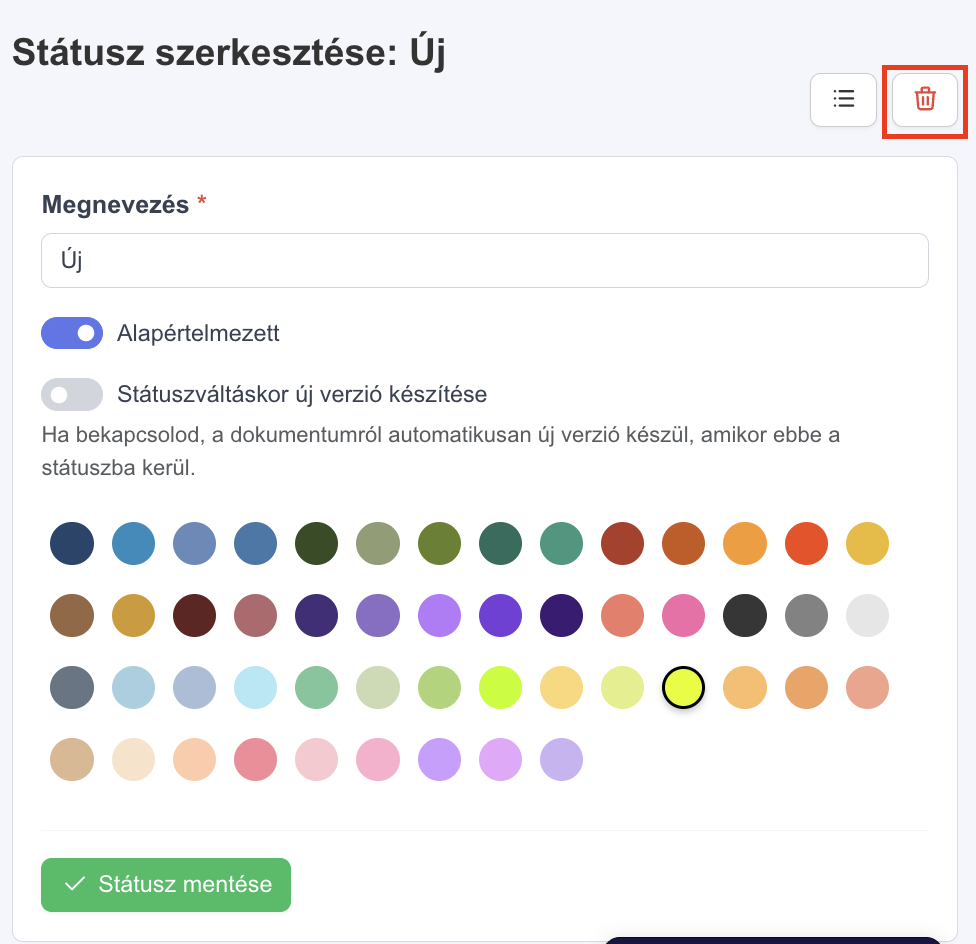This screenshot has width=976, height=944.
Task: Pick the tan beige swatch in last row
Action: point(72,759)
